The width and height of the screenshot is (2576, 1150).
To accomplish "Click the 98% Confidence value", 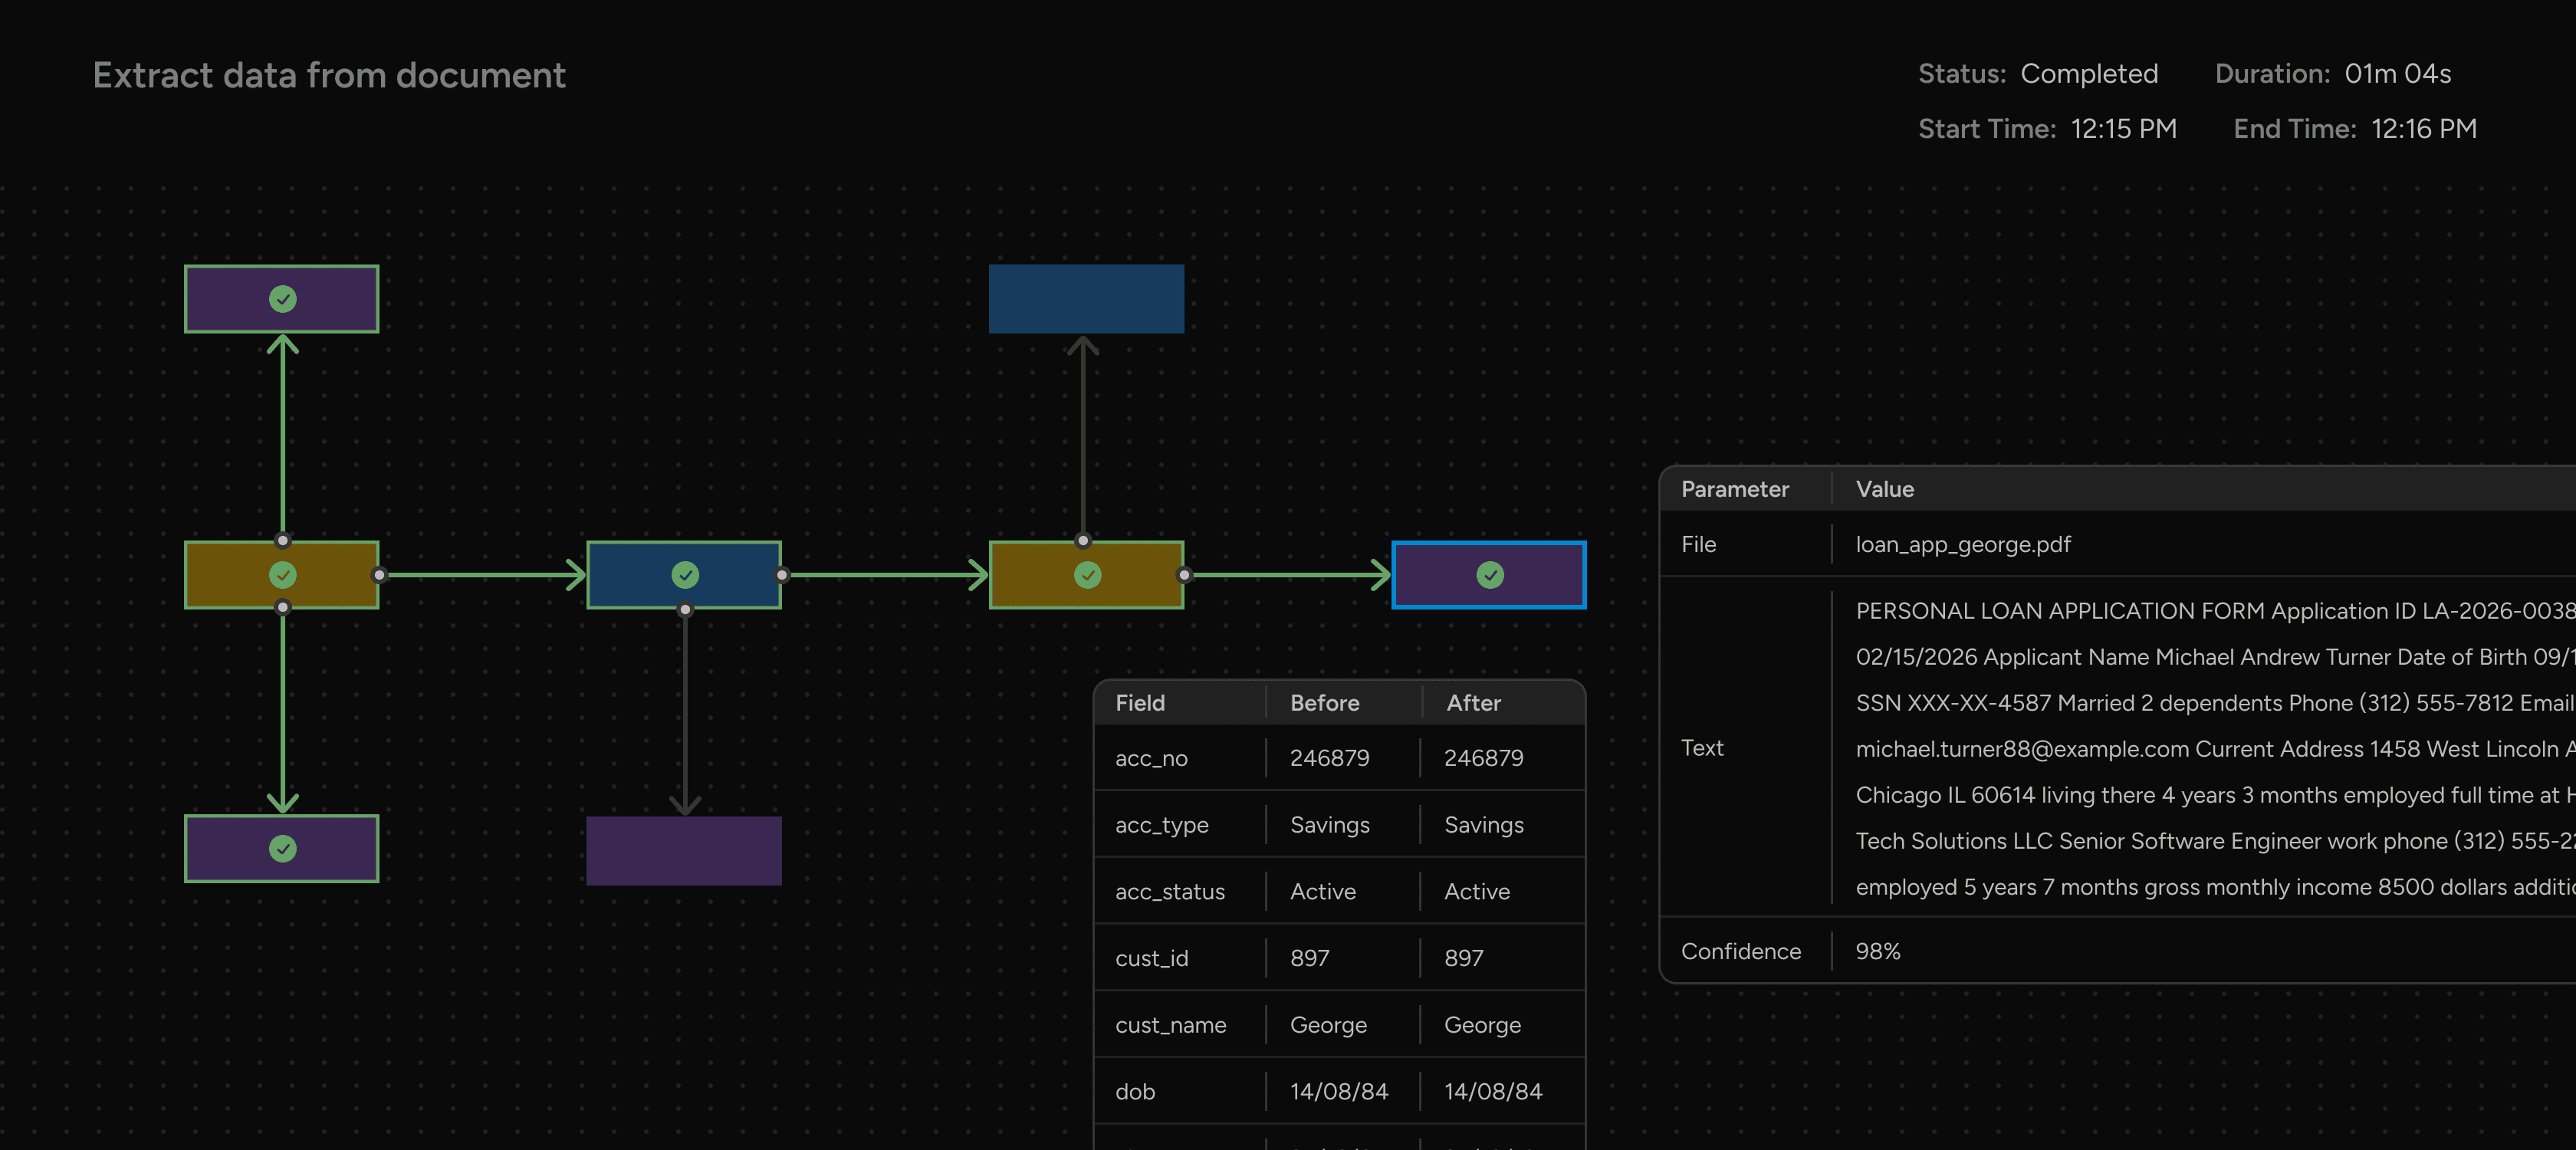I will pyautogui.click(x=1877, y=951).
